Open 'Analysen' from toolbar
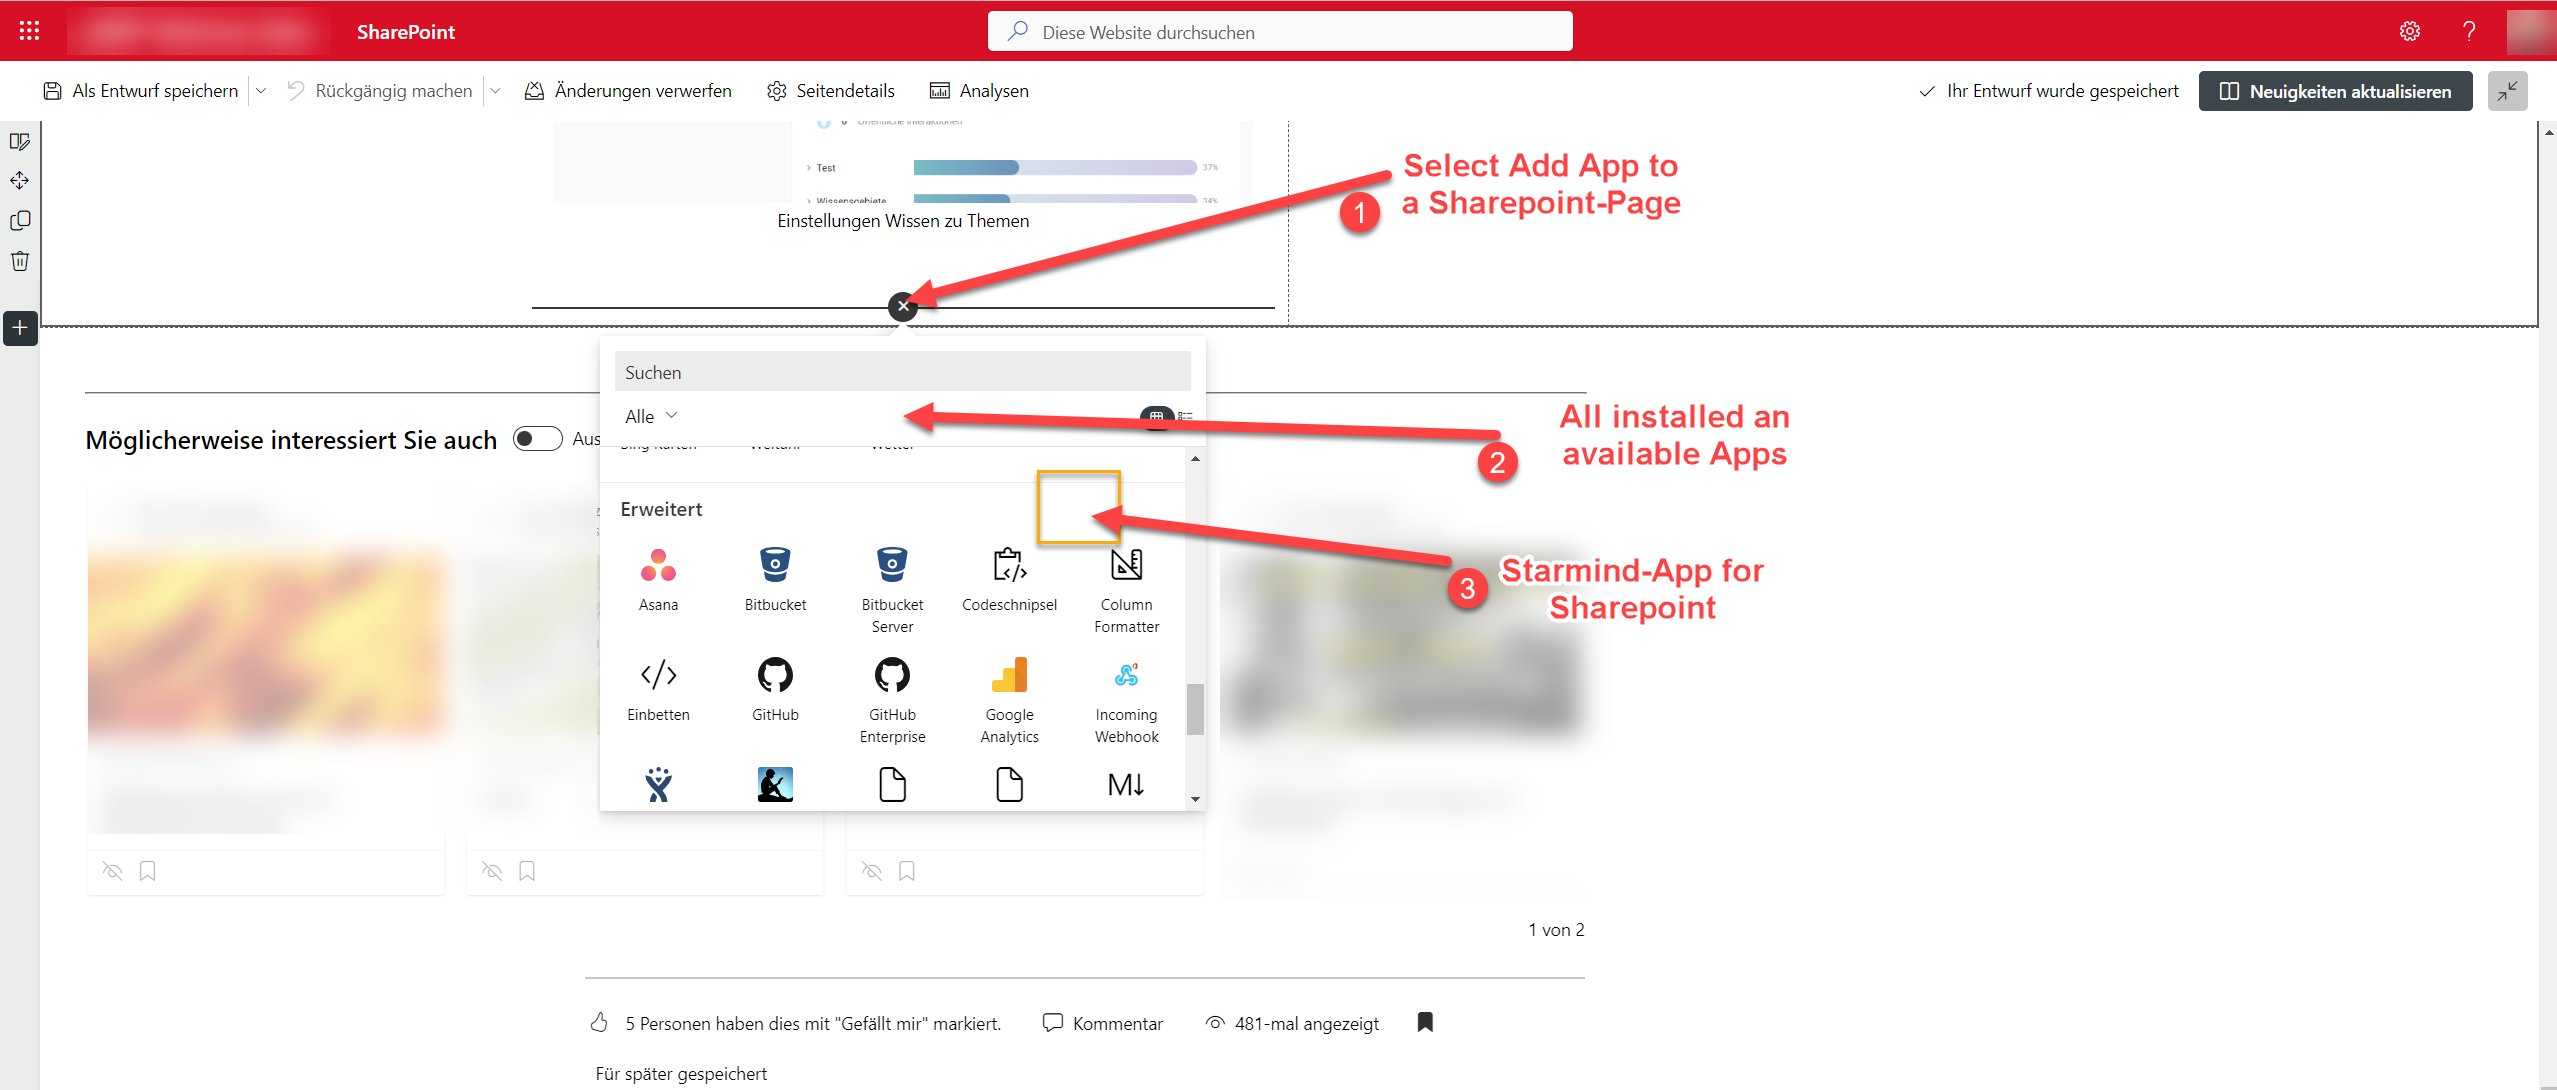This screenshot has width=2557, height=1090. [x=980, y=91]
